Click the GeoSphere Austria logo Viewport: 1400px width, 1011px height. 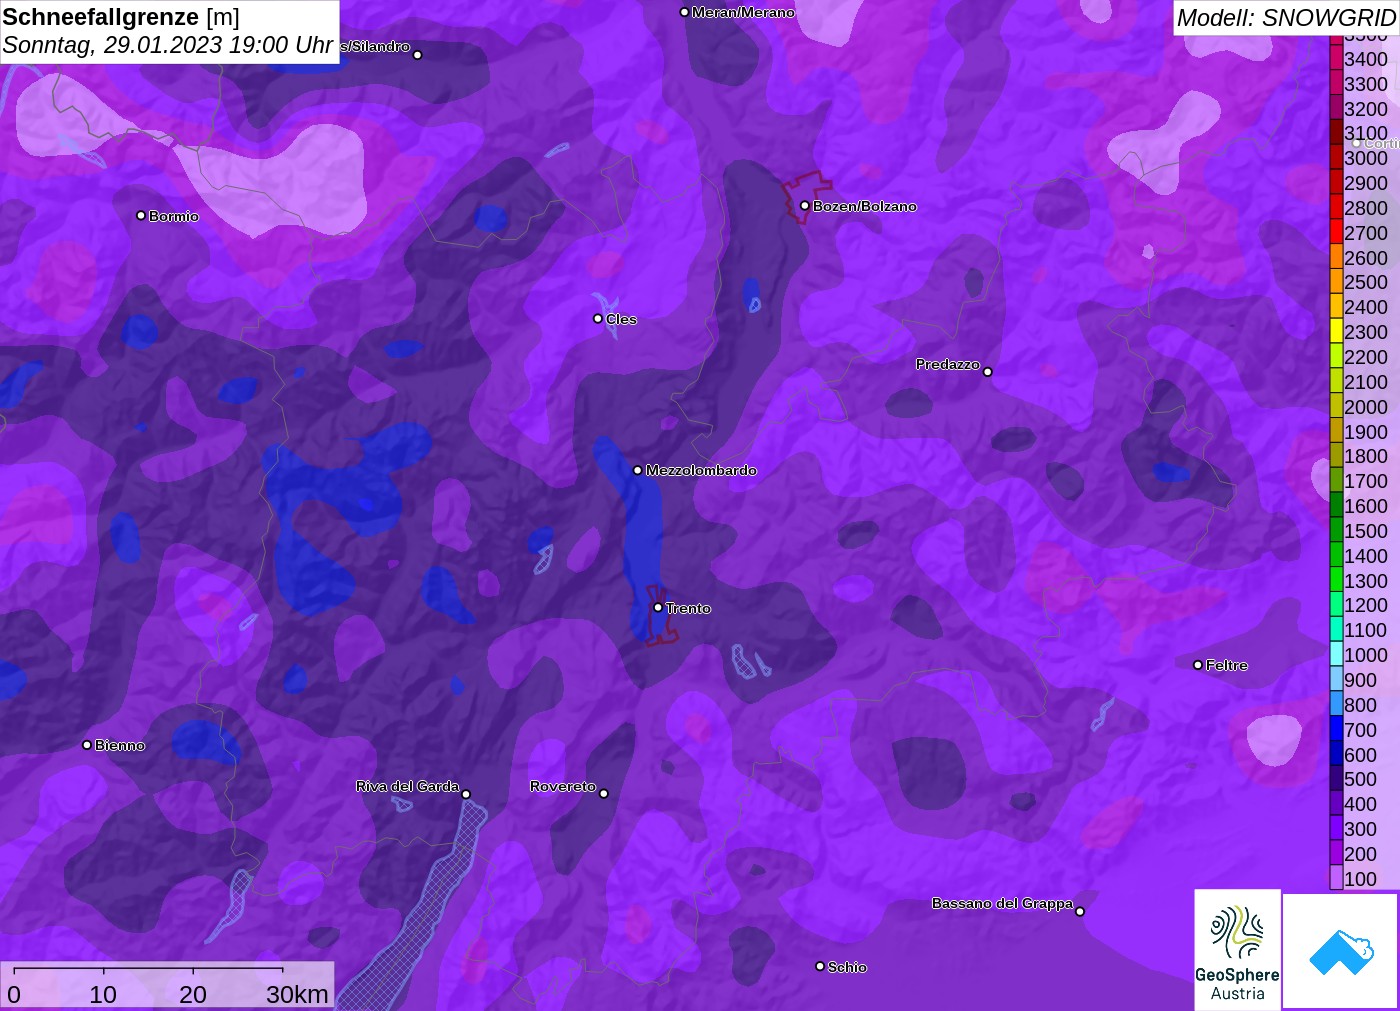pyautogui.click(x=1237, y=950)
